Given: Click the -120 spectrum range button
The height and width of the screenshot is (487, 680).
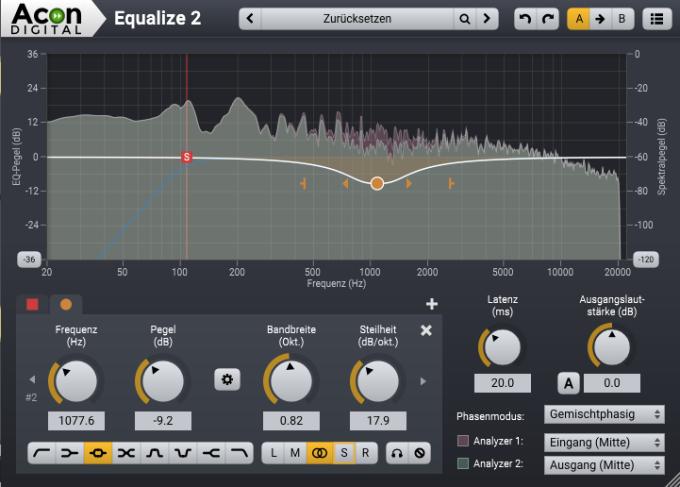Looking at the screenshot, I should click(646, 259).
